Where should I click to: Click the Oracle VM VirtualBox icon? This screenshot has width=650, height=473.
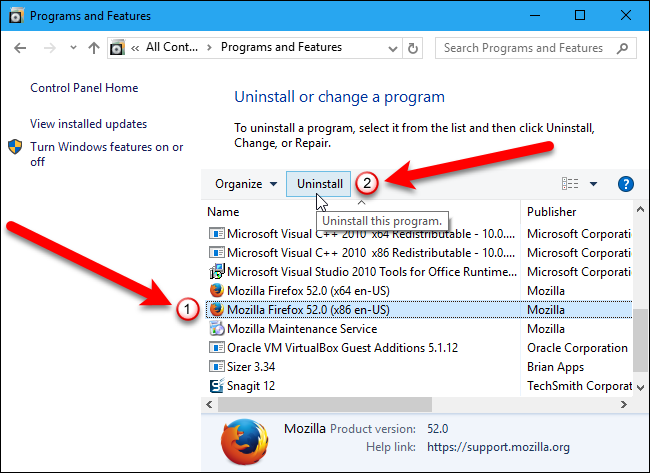tap(216, 347)
